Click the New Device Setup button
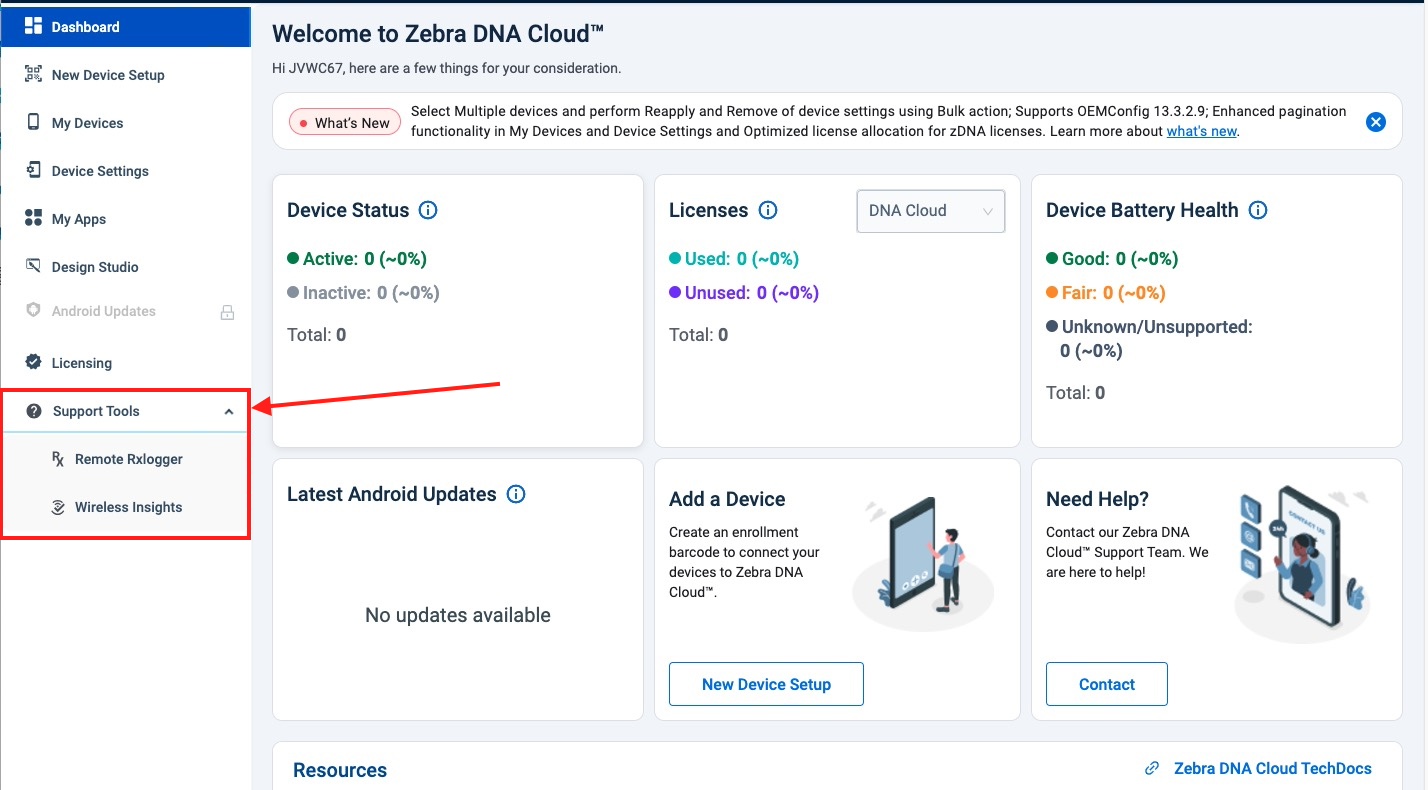1428x790 pixels. pyautogui.click(x=766, y=684)
